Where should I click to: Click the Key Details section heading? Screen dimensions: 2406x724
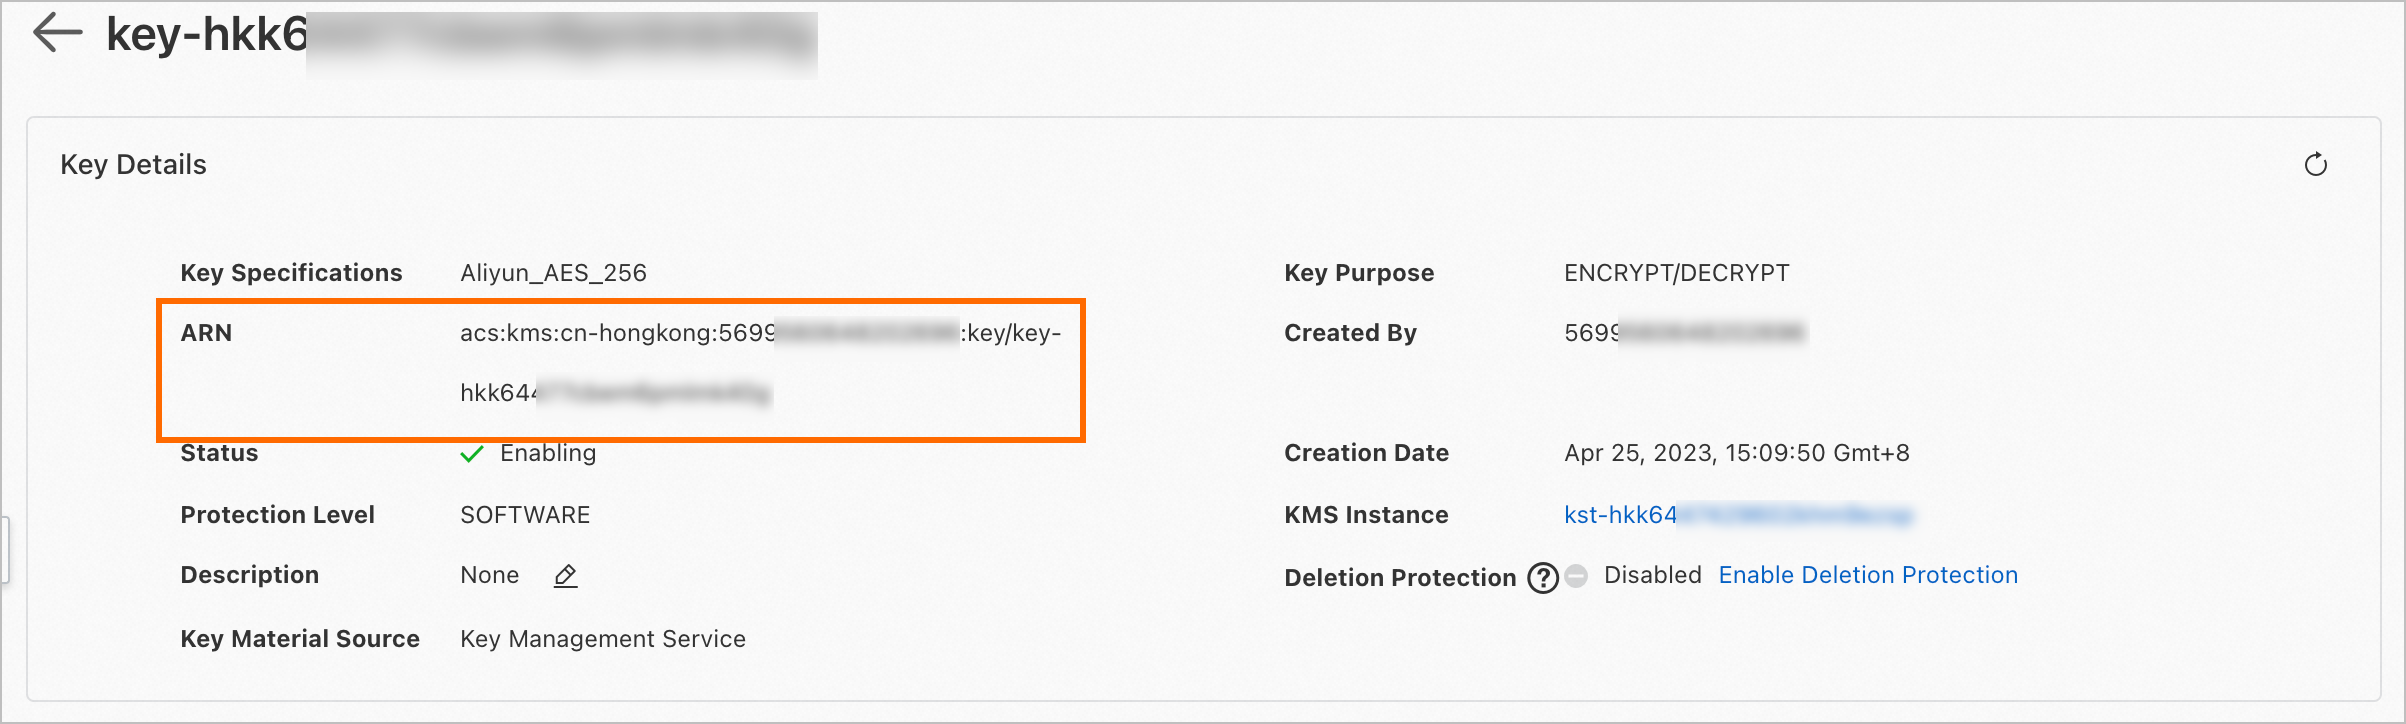pyautogui.click(x=133, y=165)
